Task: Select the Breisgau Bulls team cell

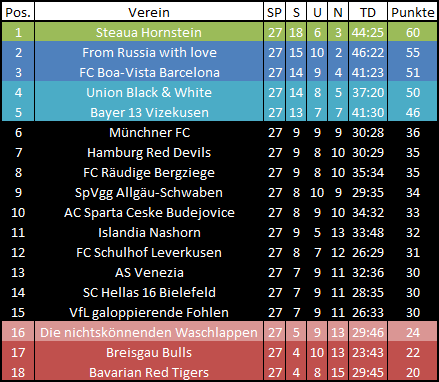Action: (149, 352)
